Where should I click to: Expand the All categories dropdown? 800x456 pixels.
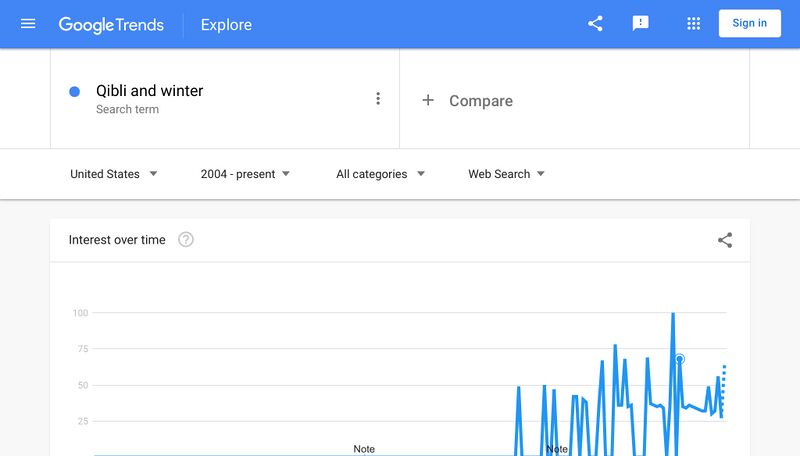[x=380, y=174]
